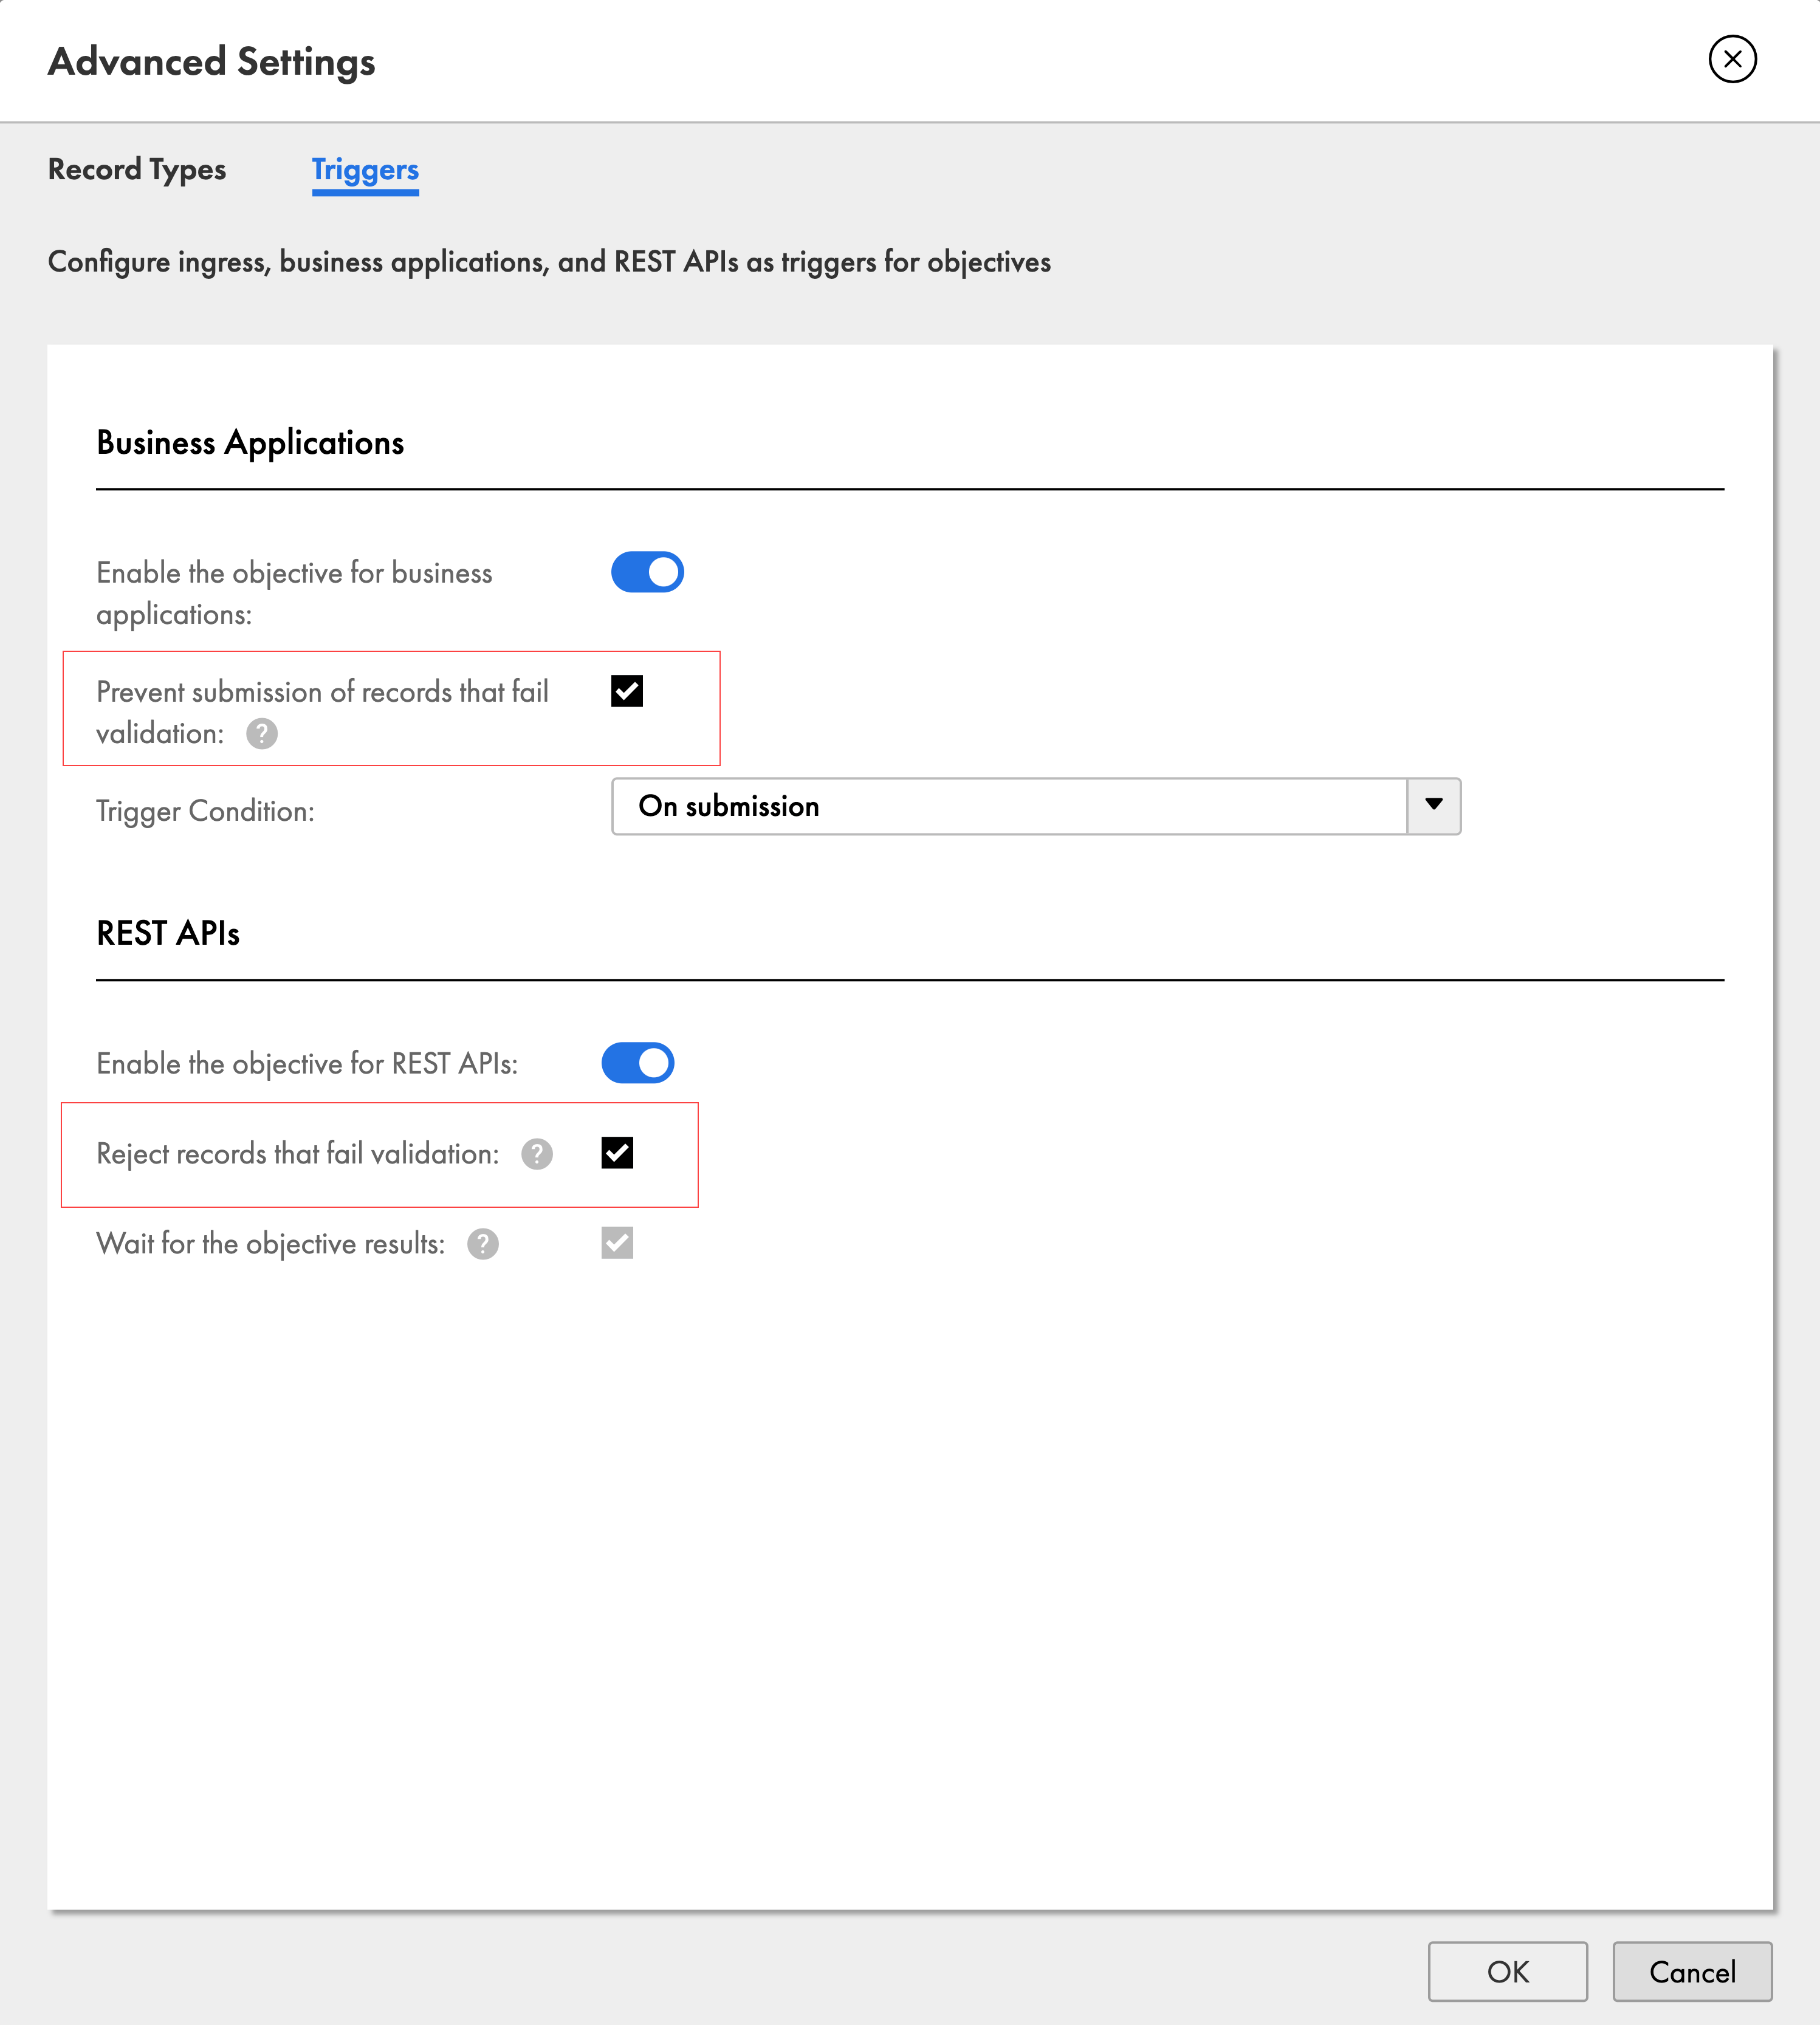The image size is (1820, 2025).
Task: Click the Advanced Settings title text
Action: click(212, 62)
